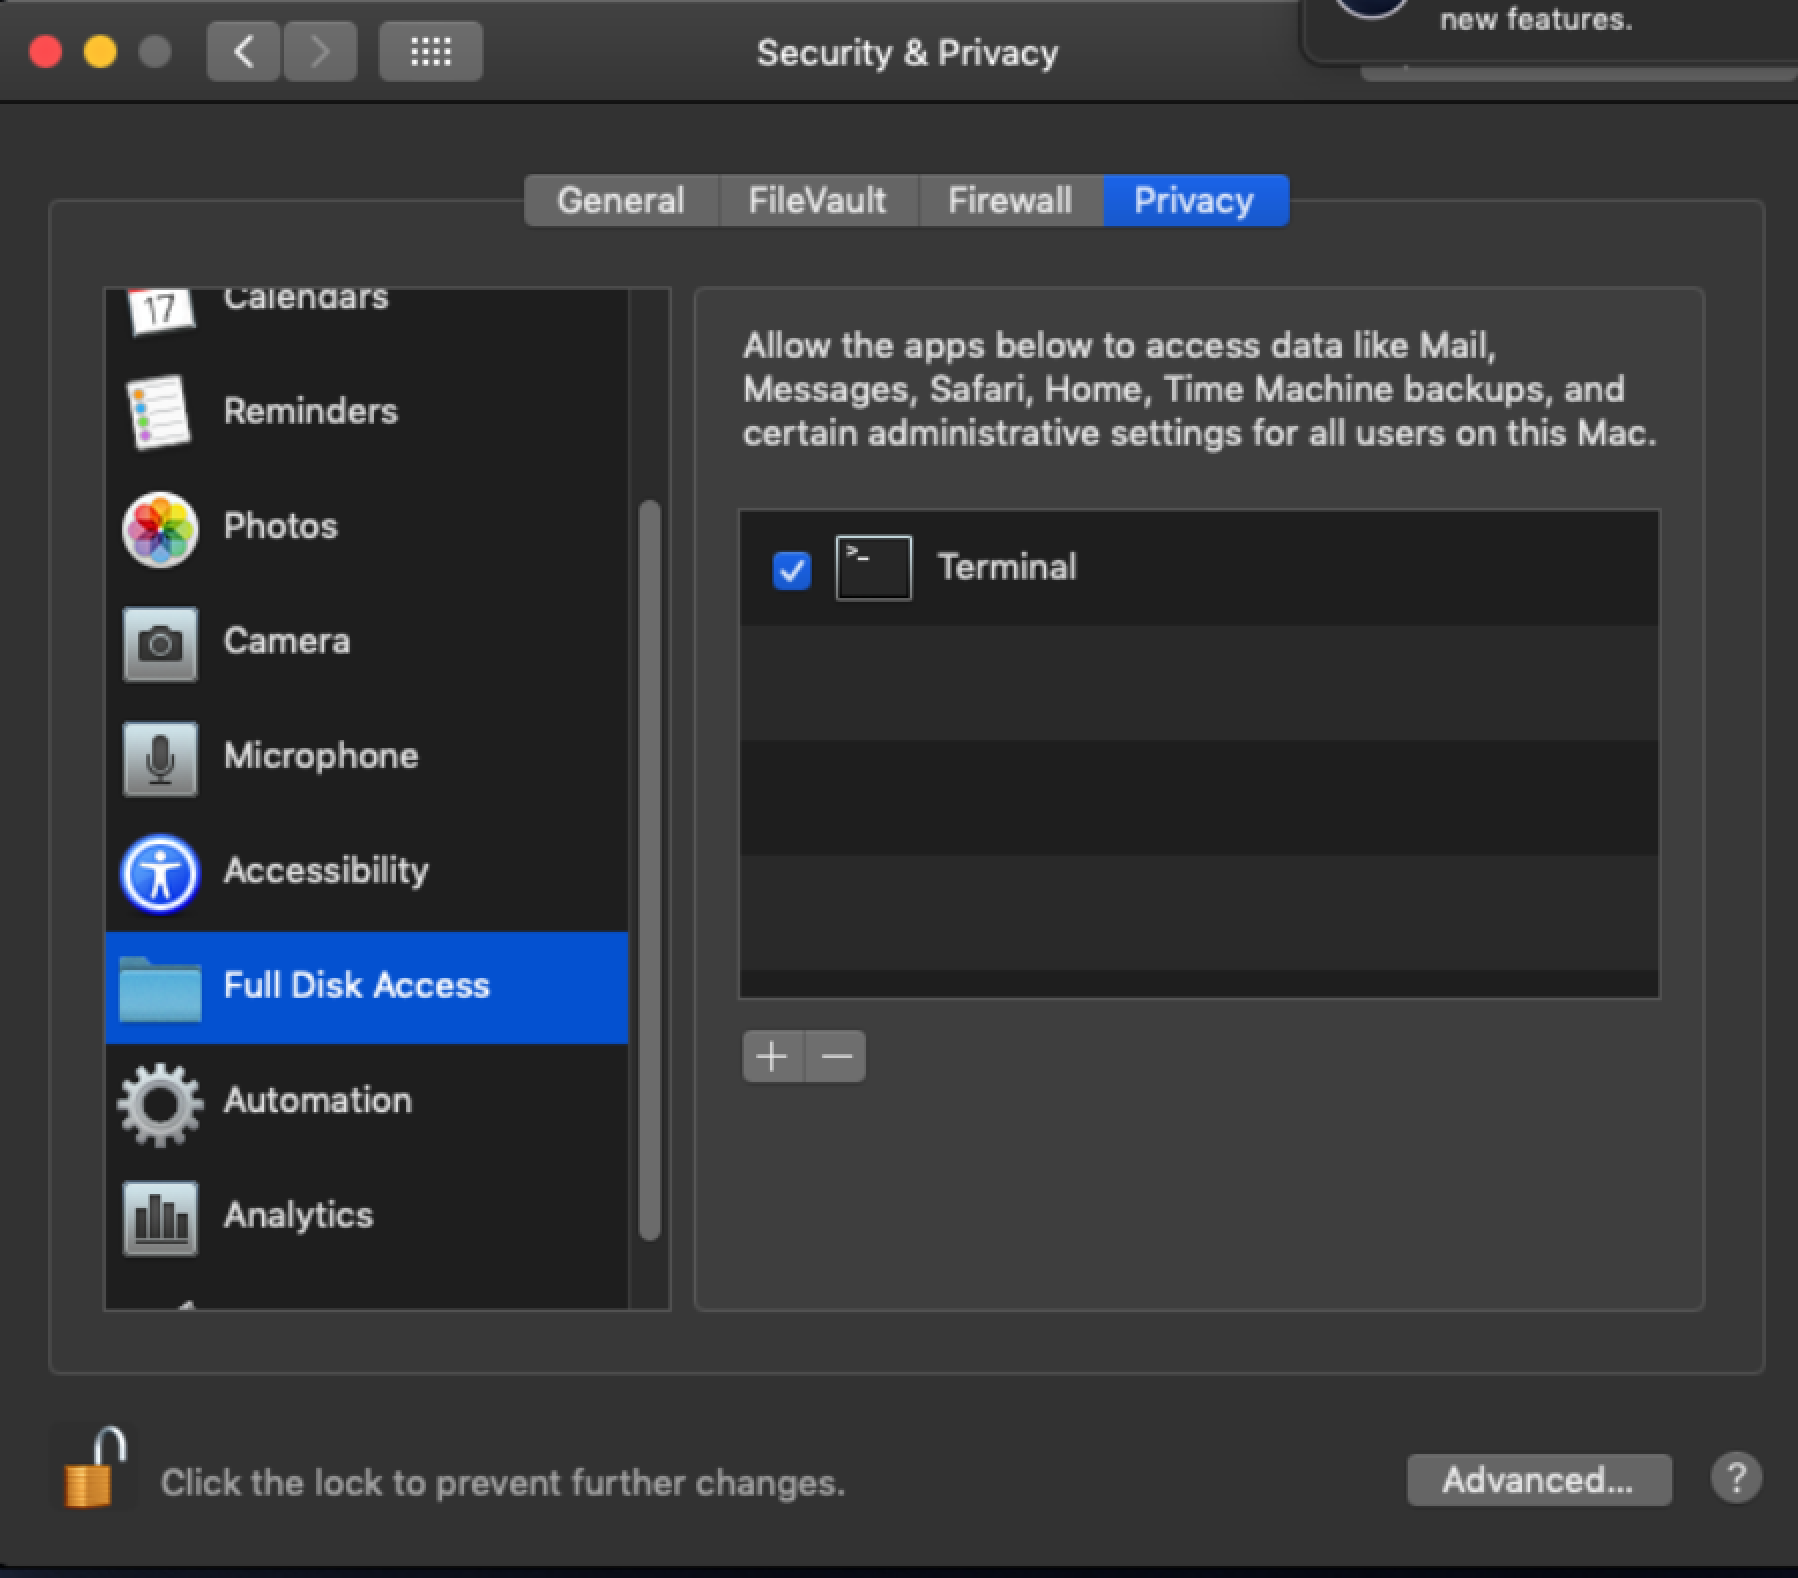Image resolution: width=1798 pixels, height=1578 pixels.
Task: Click the open padlock to prevent changes
Action: (94, 1468)
